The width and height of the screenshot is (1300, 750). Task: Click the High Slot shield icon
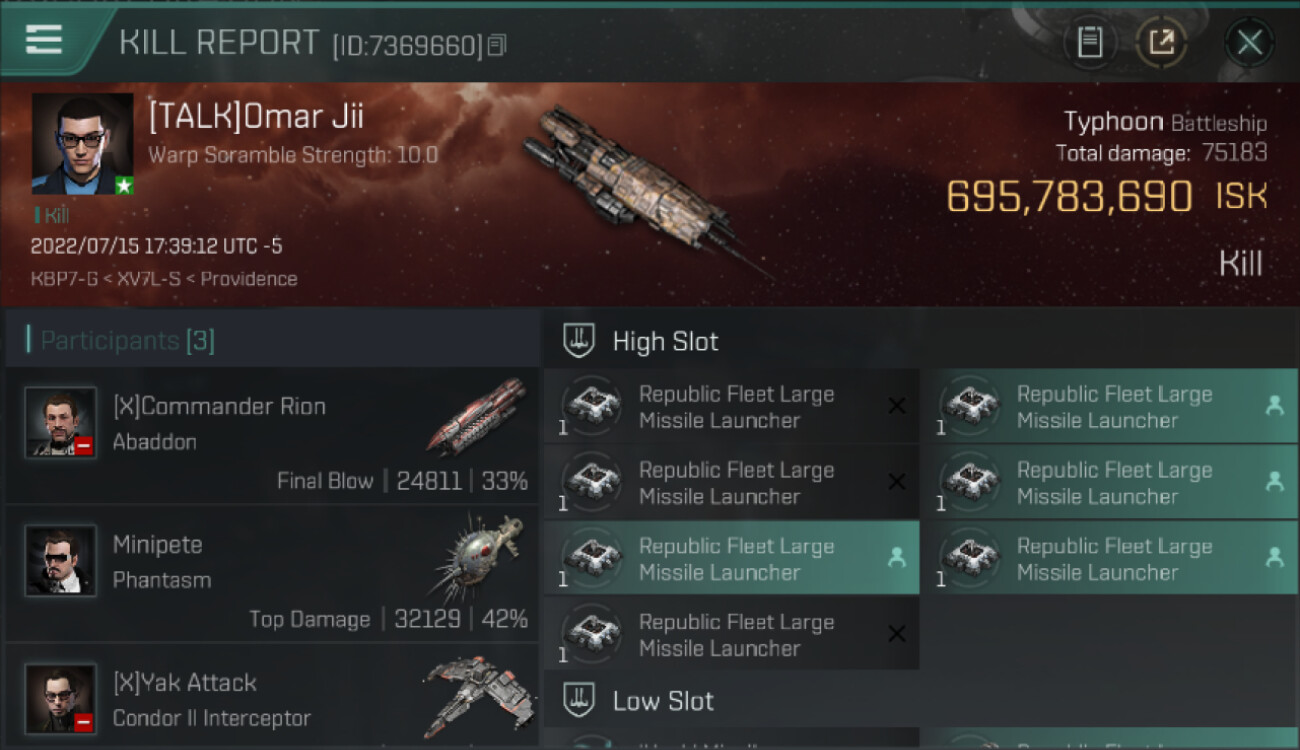tap(579, 341)
